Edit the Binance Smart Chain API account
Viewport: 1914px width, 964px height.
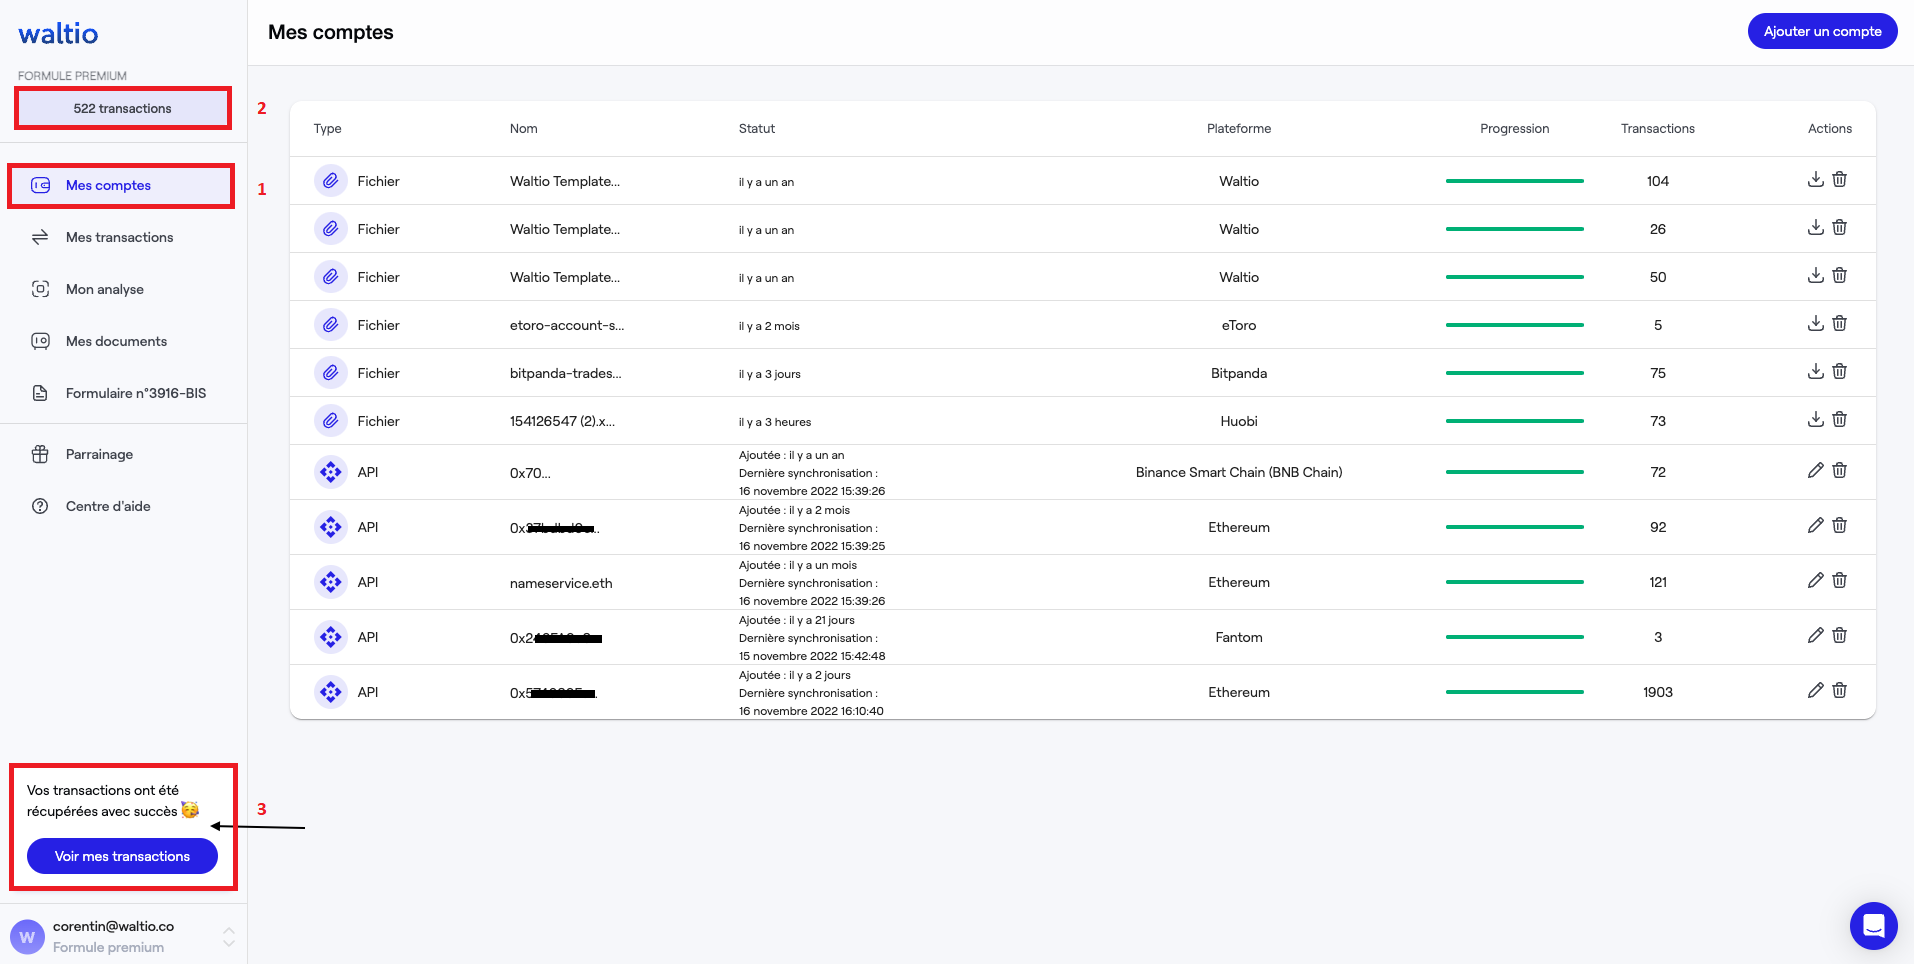pos(1816,470)
